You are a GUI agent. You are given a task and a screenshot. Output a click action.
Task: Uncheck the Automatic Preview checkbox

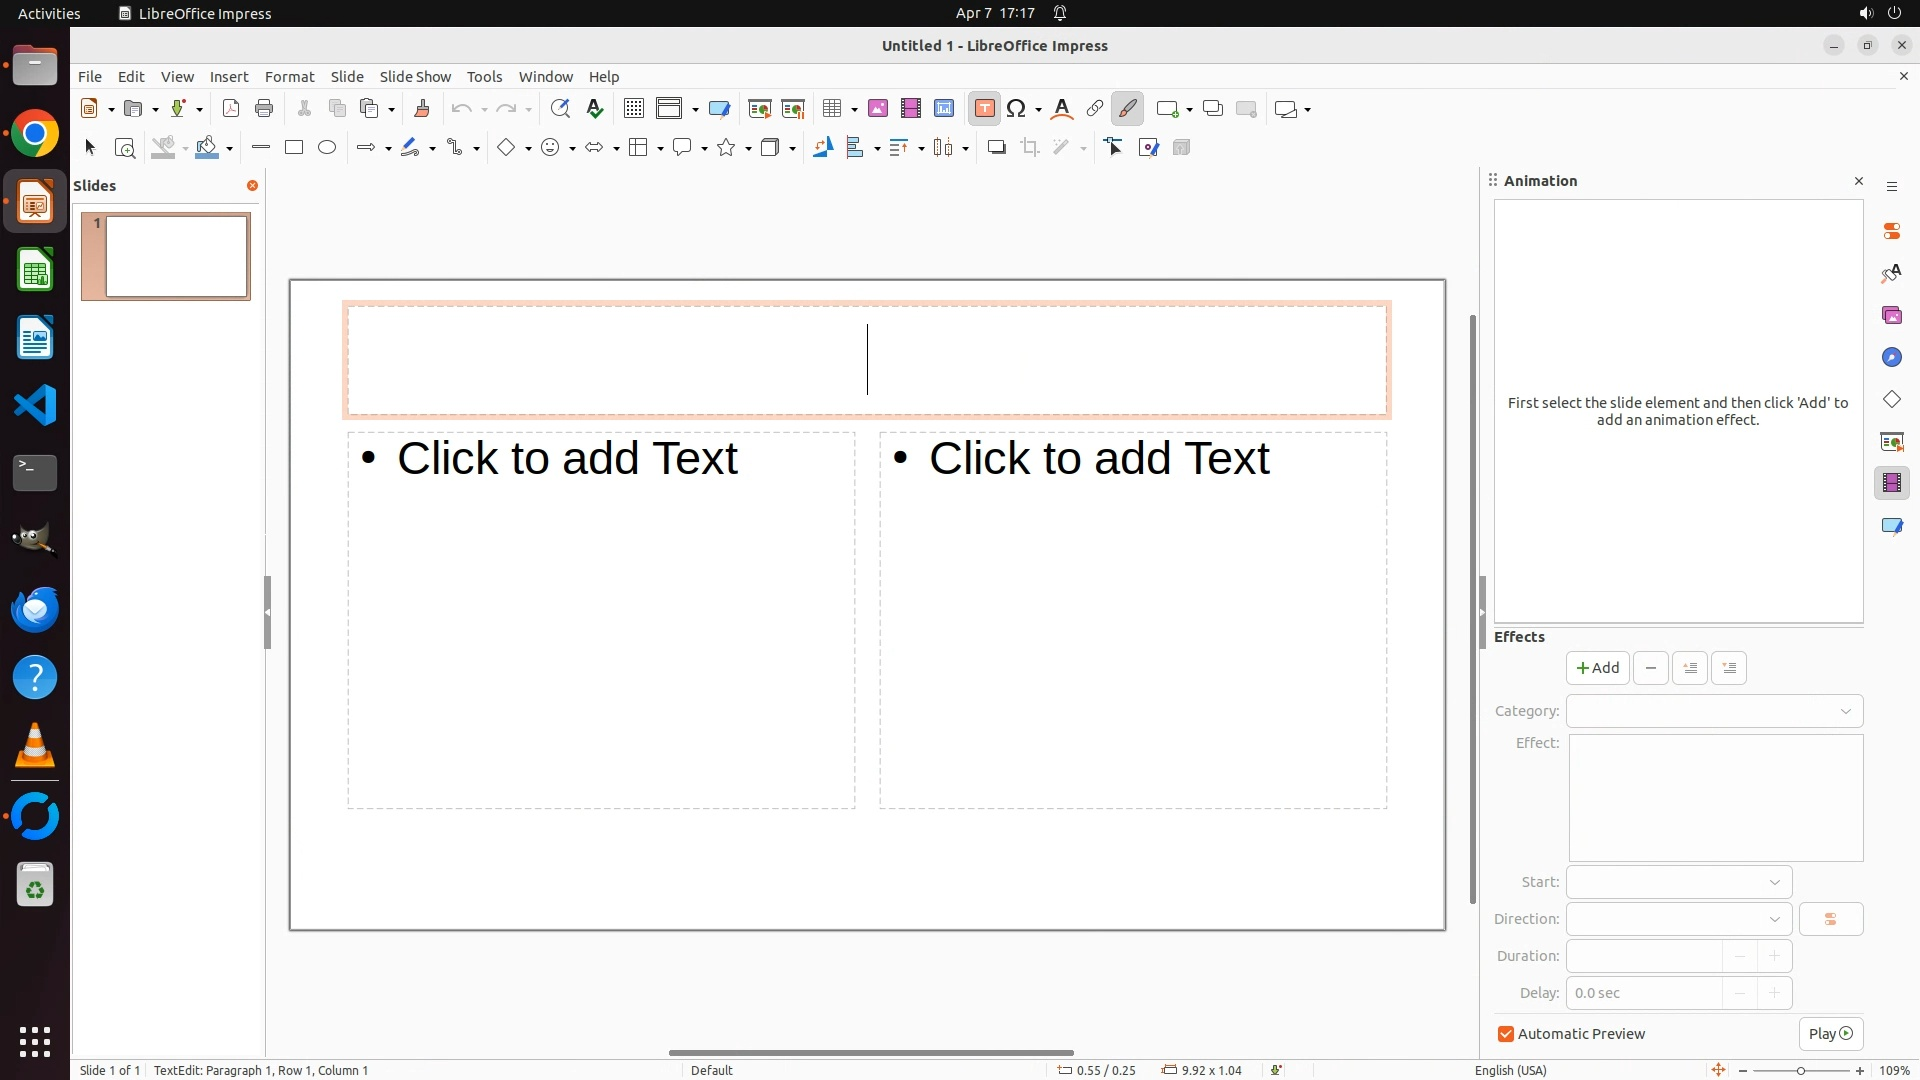click(x=1506, y=1034)
